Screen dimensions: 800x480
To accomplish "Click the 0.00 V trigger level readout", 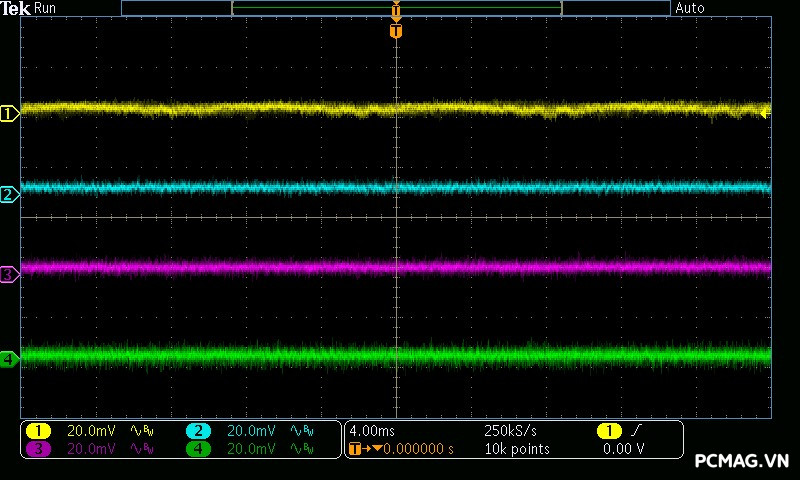I will (624, 449).
